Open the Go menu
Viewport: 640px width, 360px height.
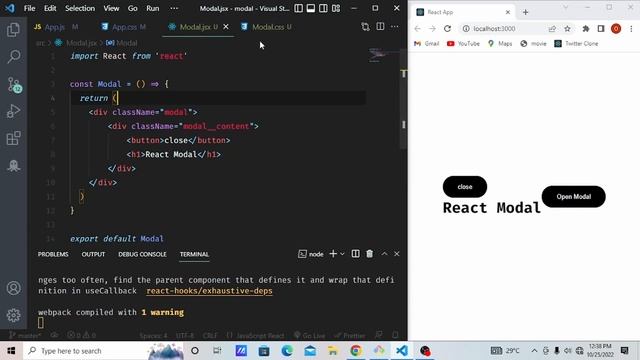point(133,8)
